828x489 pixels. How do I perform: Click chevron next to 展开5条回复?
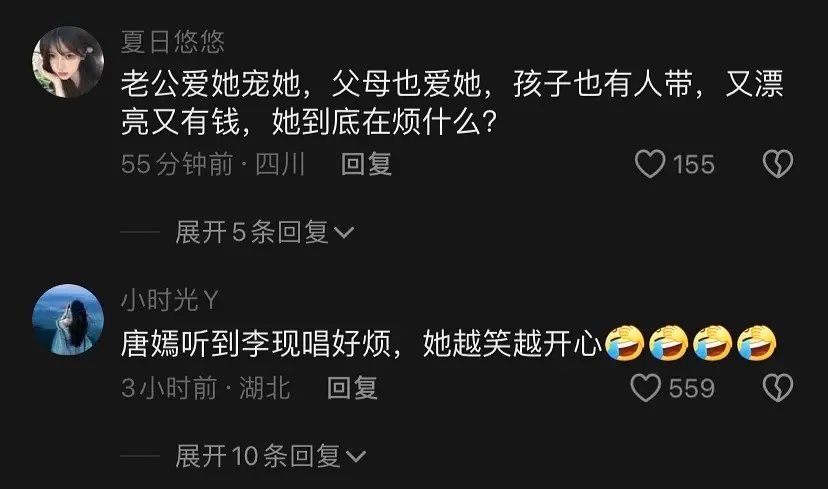tap(344, 233)
